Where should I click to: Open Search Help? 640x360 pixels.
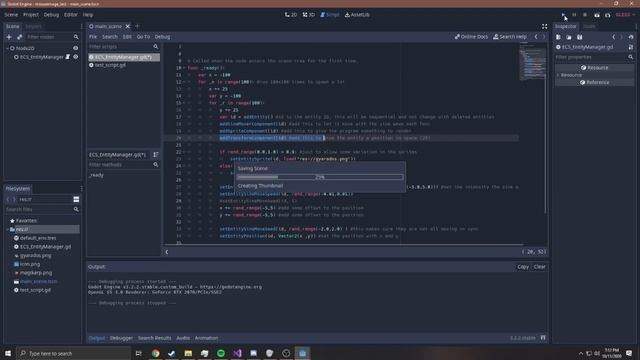(510, 37)
